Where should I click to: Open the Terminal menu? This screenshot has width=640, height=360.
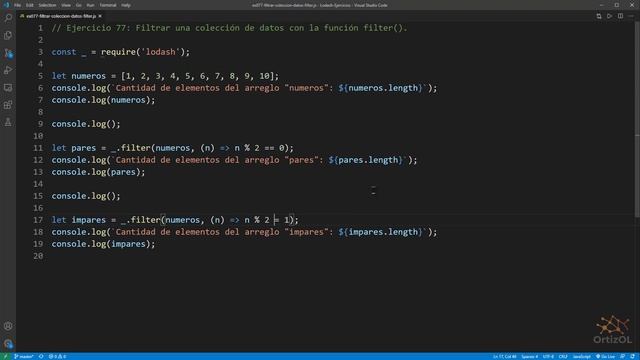click(108, 5)
